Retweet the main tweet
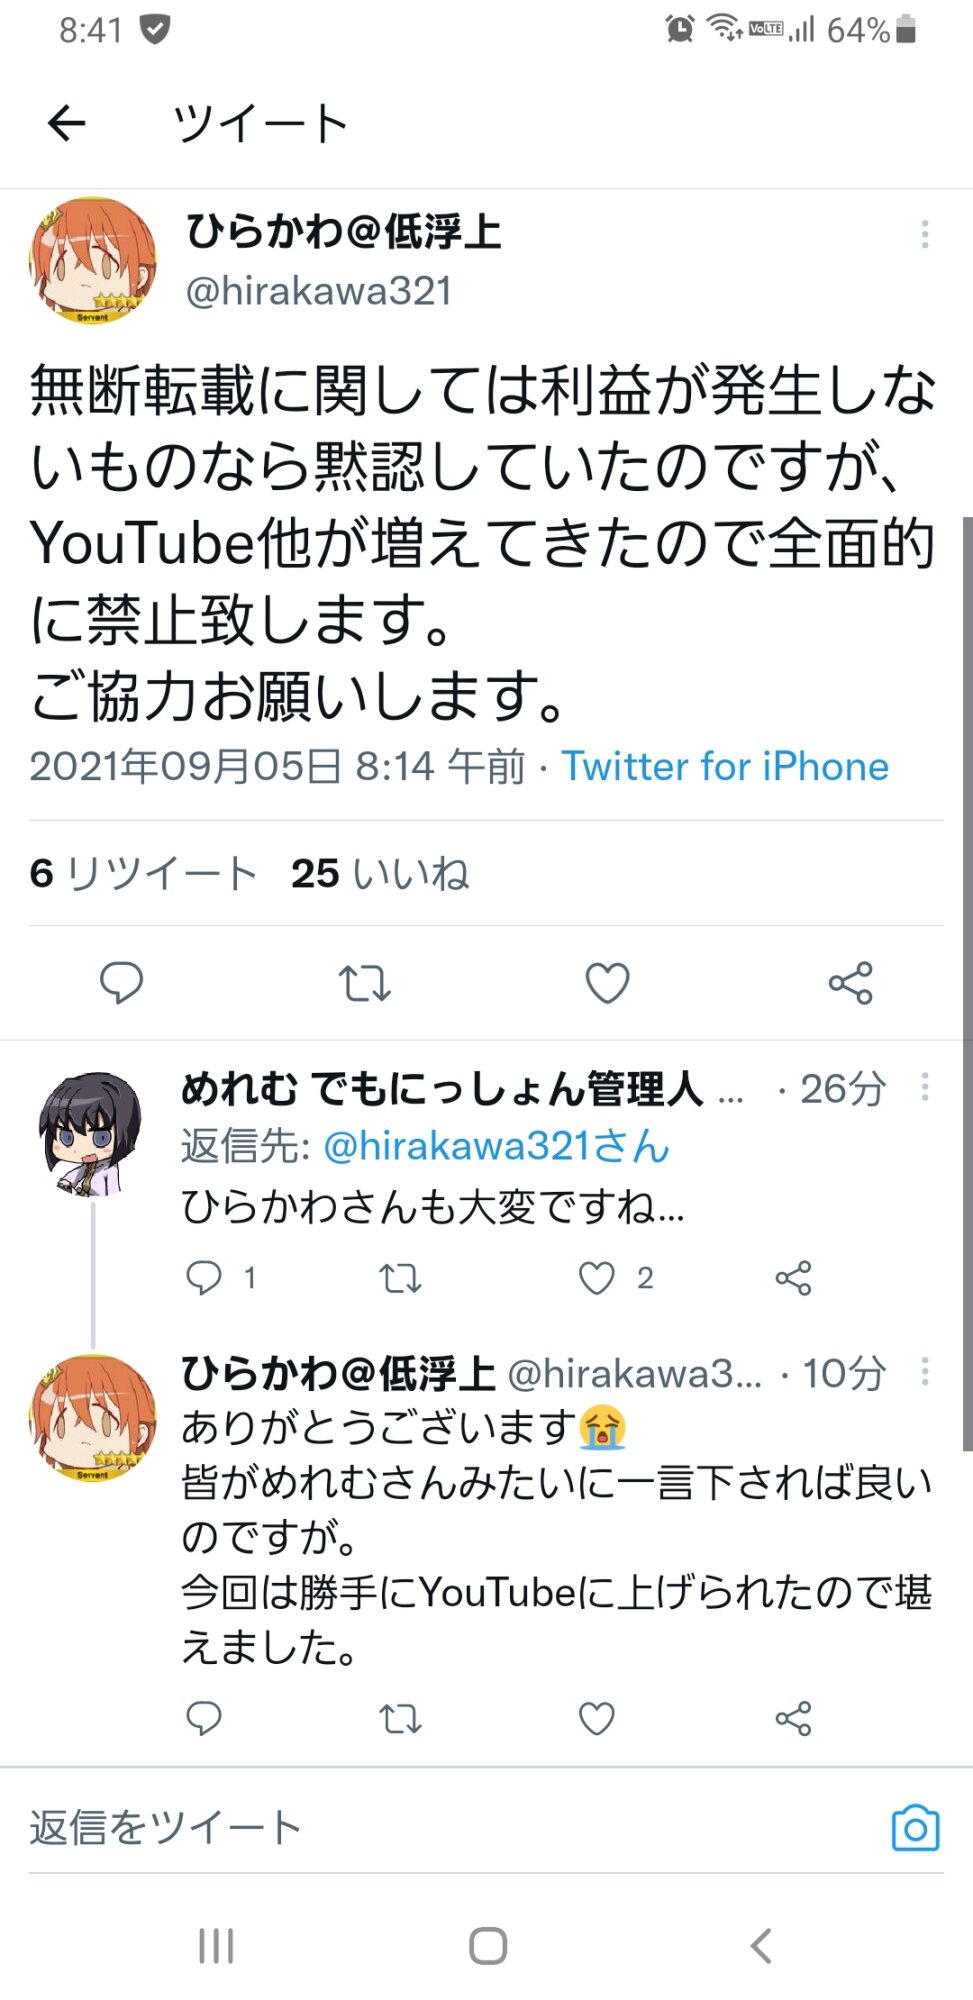This screenshot has width=973, height=2000. coord(365,983)
